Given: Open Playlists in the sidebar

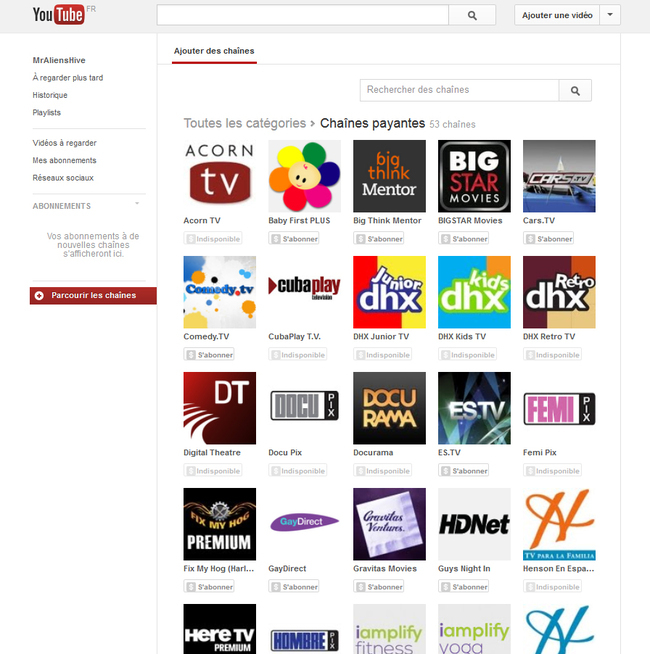Looking at the screenshot, I should pyautogui.click(x=46, y=113).
